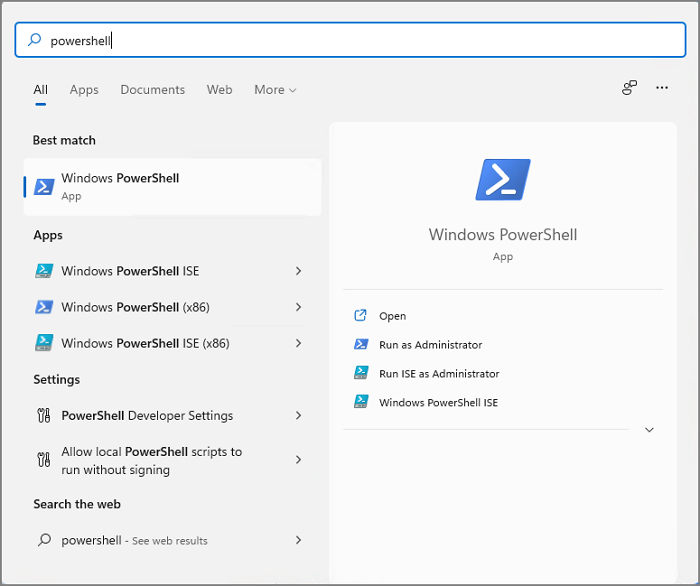Click the search box containing powershell
This screenshot has width=700, height=586.
[x=350, y=40]
